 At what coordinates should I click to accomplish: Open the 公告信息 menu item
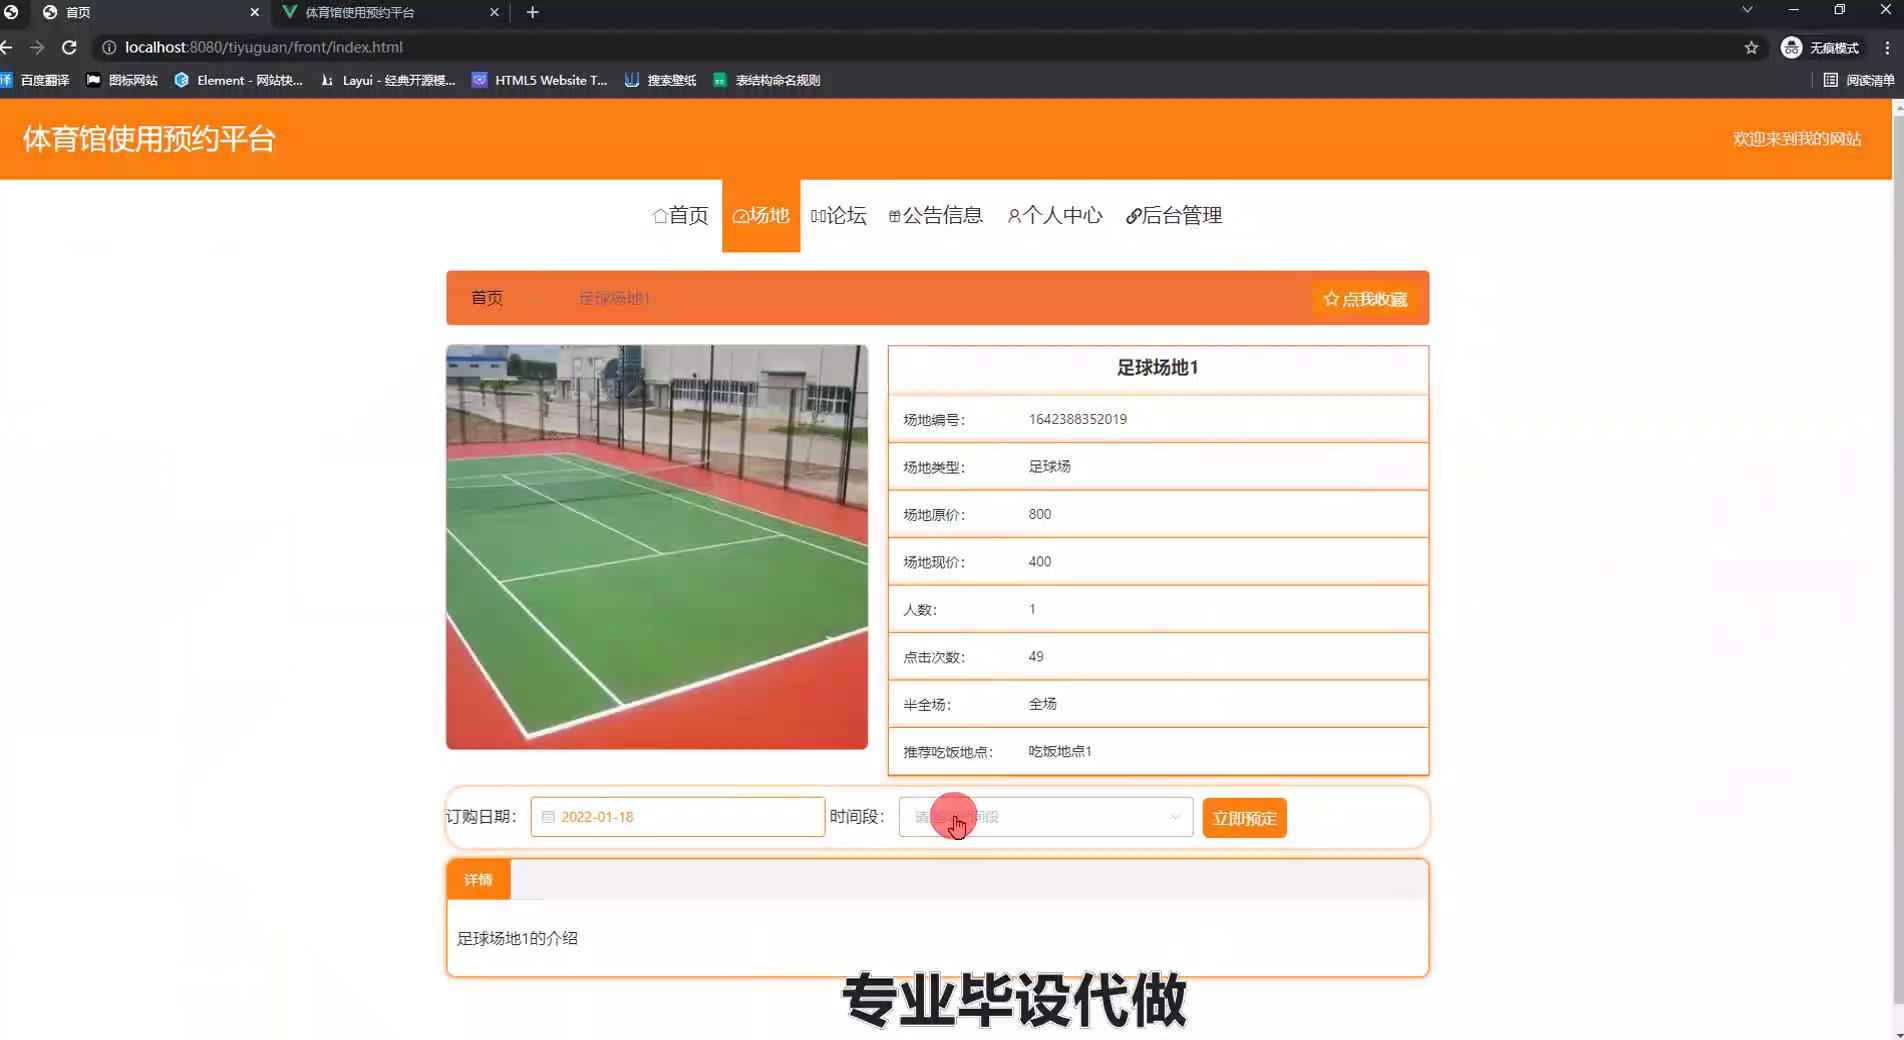pos(935,216)
